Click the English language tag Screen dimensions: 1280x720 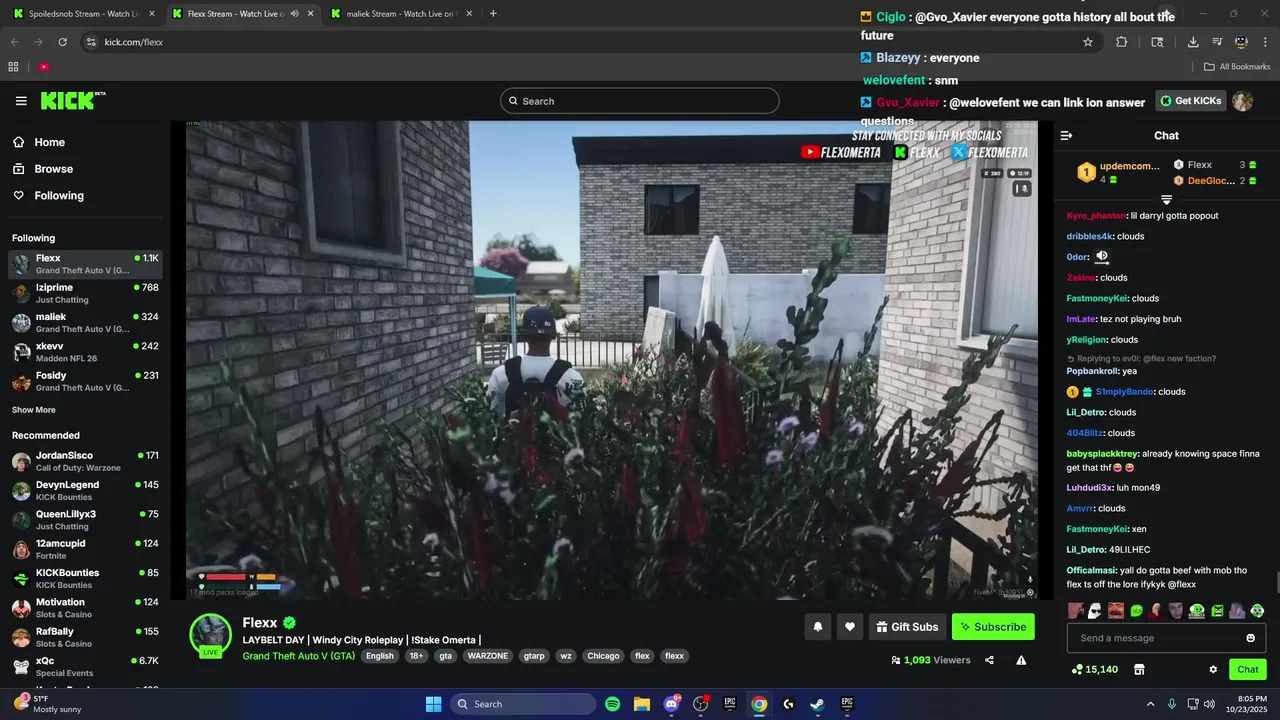pos(380,656)
